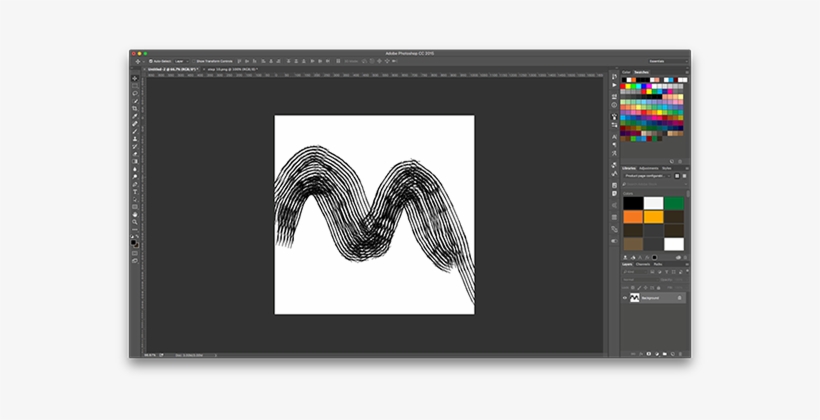Switch to the Adjustments tab

[x=649, y=168]
